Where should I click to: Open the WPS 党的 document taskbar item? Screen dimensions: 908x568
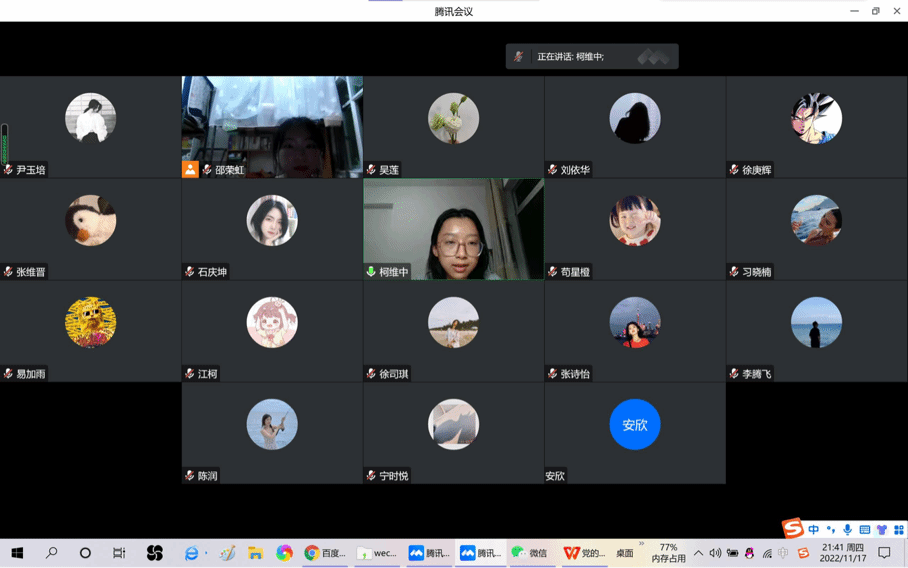[584, 553]
